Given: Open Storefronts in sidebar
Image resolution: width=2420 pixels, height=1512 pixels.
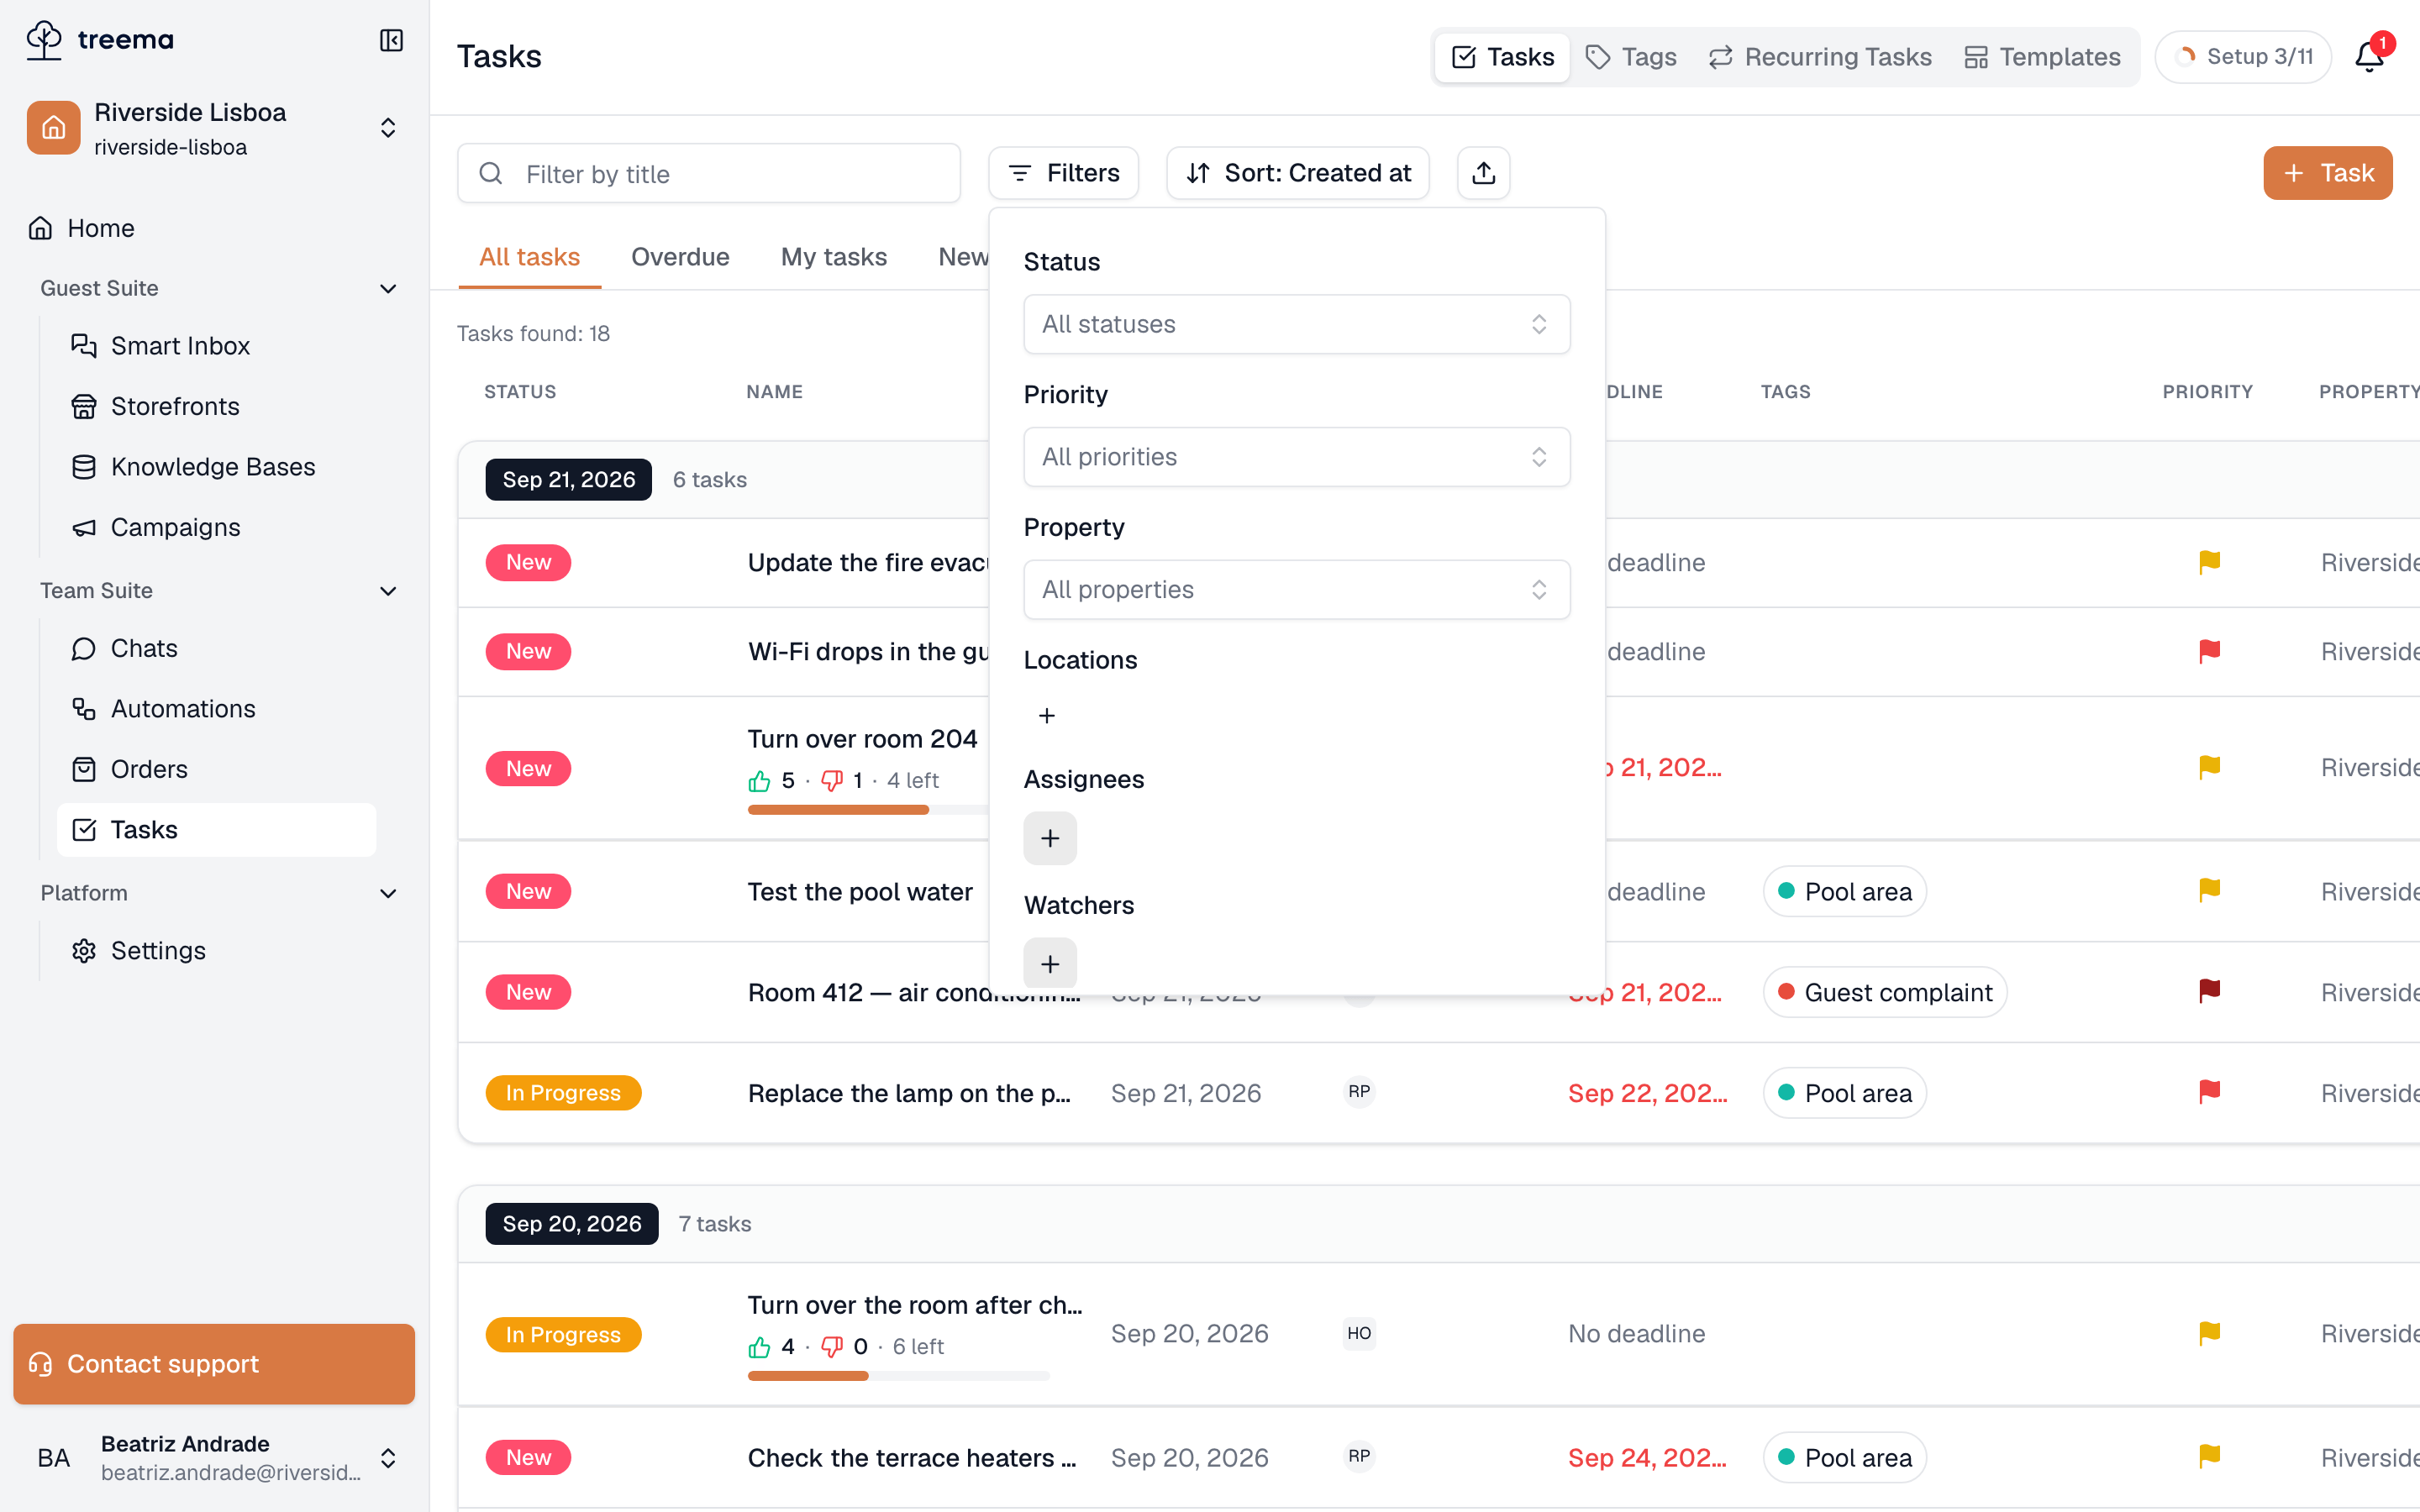Looking at the screenshot, I should tap(217, 407).
